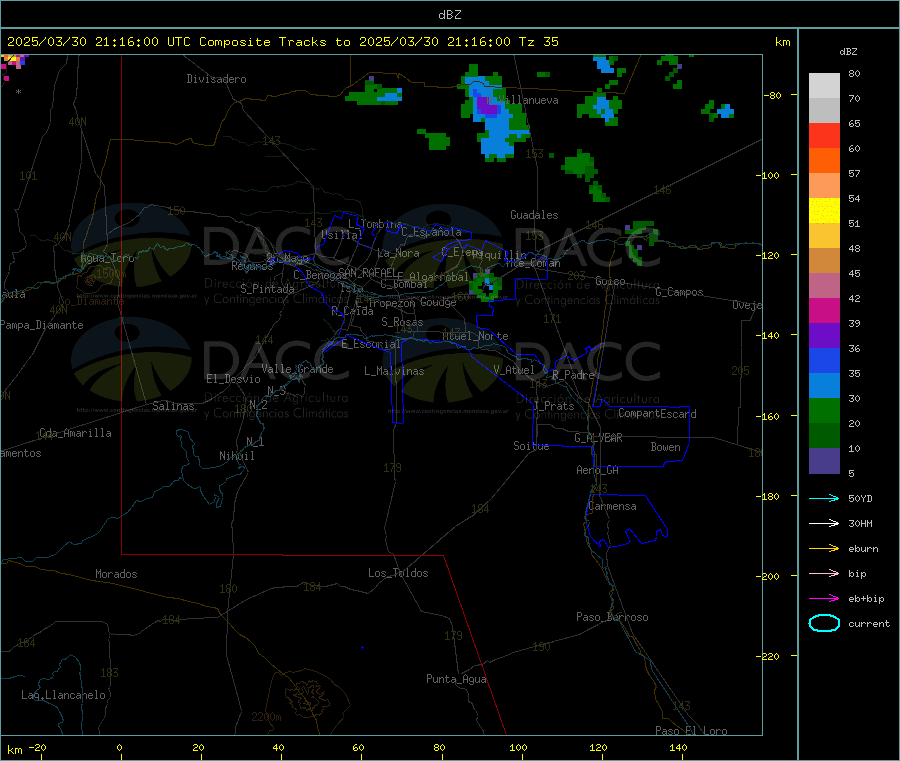Screen dimensions: 900x761
Task: Click the R_Padre map label
Action: tap(573, 375)
